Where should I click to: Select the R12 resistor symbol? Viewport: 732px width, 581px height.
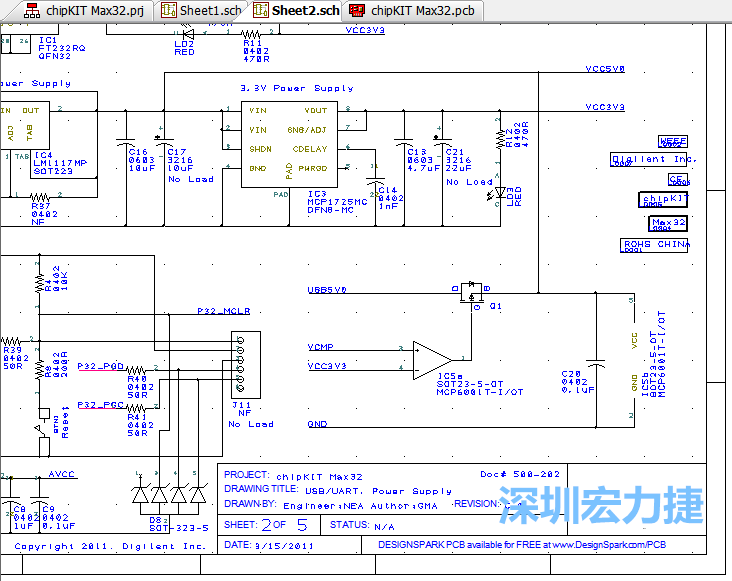[499, 139]
